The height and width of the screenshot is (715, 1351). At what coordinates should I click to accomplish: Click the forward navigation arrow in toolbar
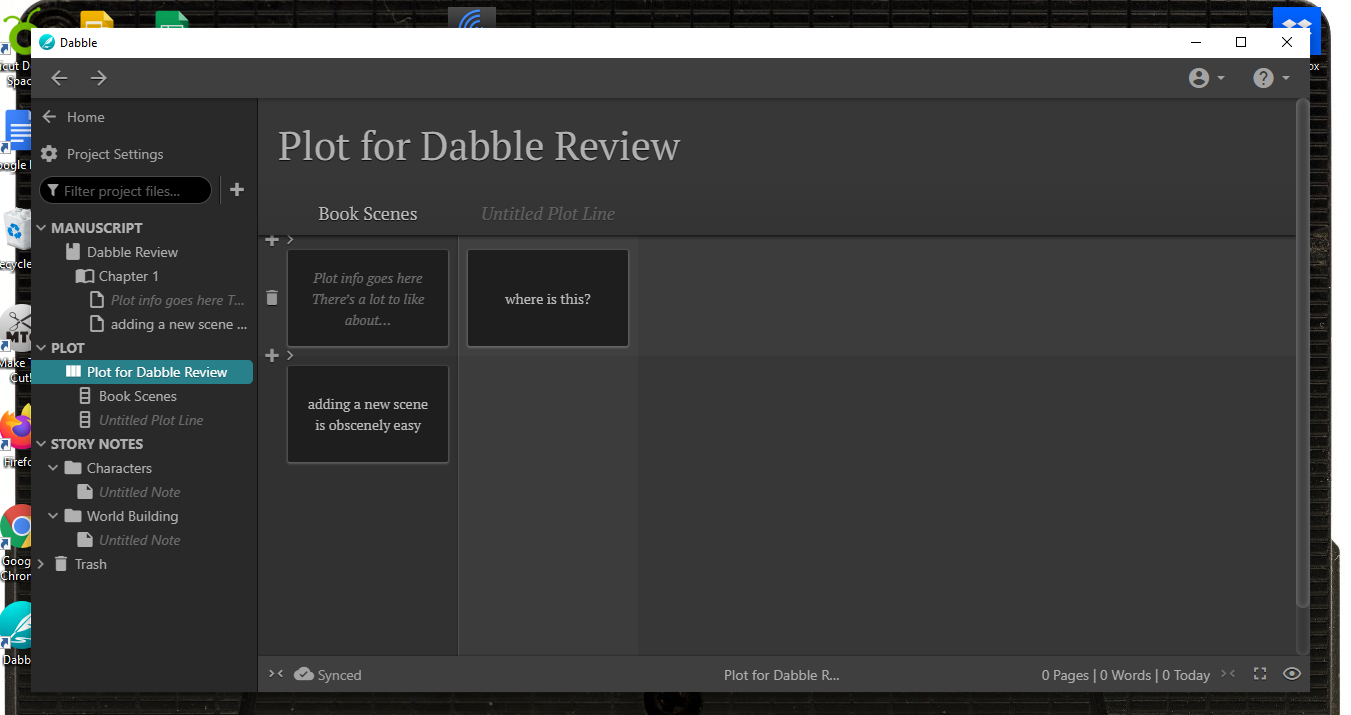click(98, 78)
